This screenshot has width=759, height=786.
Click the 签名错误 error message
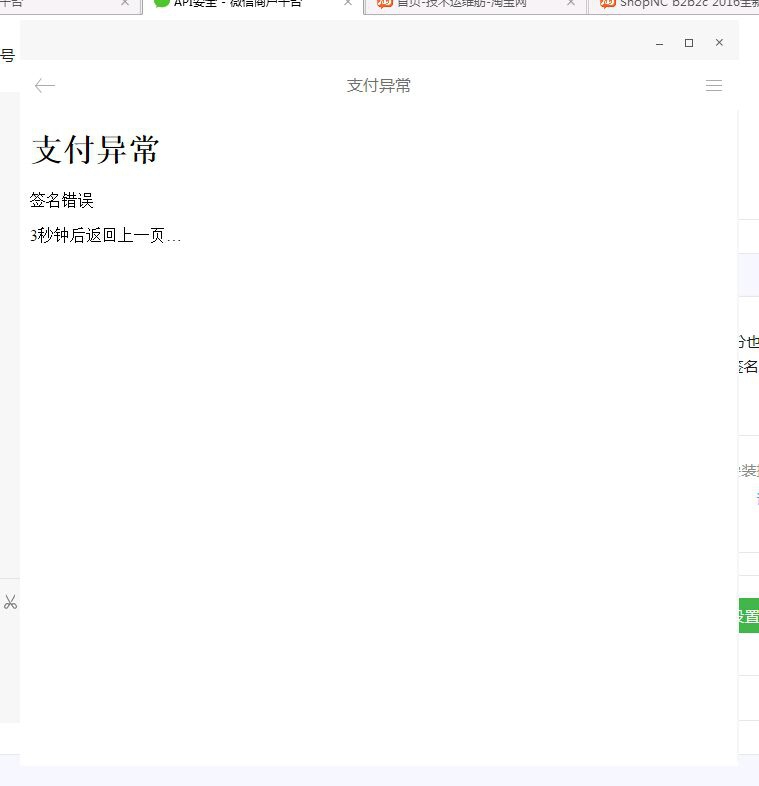coord(62,201)
